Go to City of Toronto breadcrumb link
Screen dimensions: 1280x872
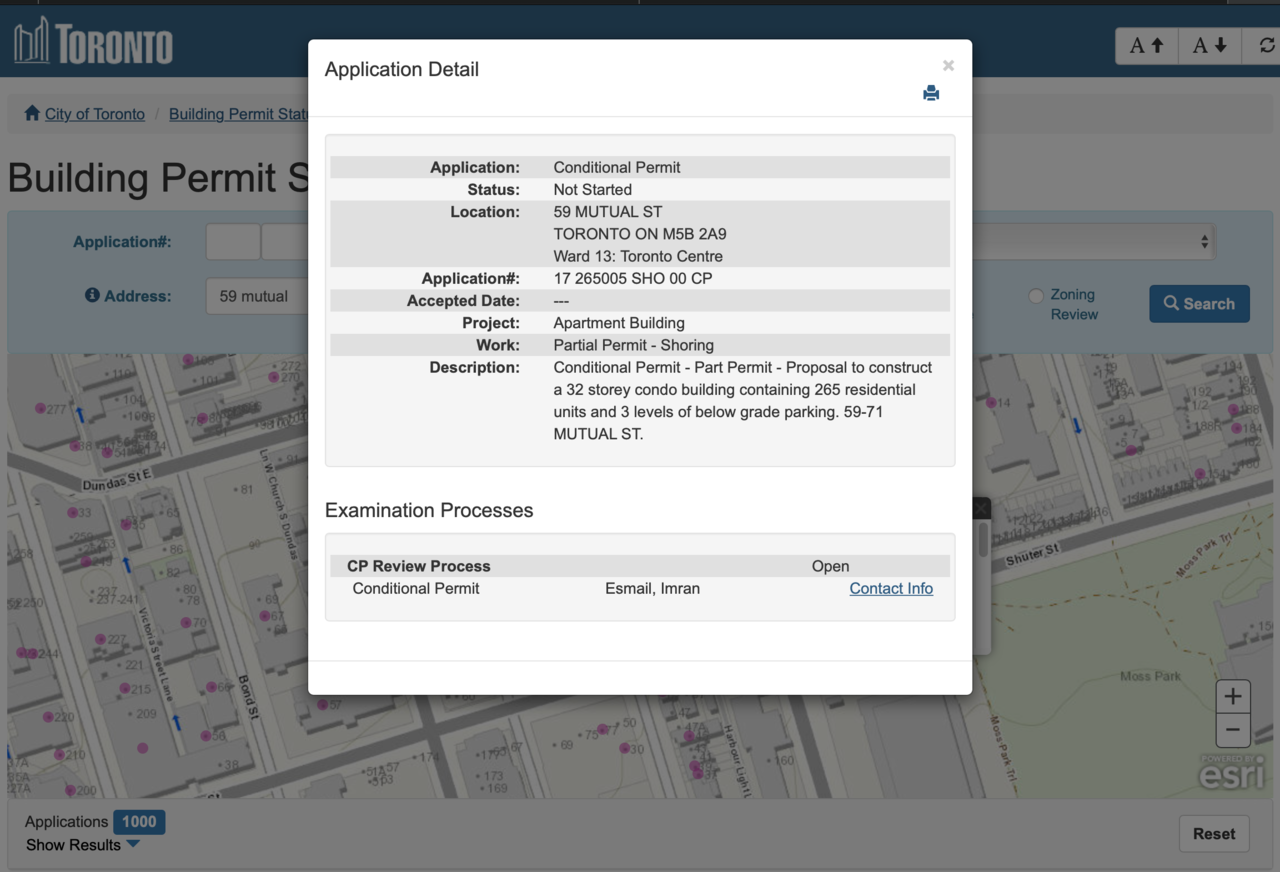[94, 114]
